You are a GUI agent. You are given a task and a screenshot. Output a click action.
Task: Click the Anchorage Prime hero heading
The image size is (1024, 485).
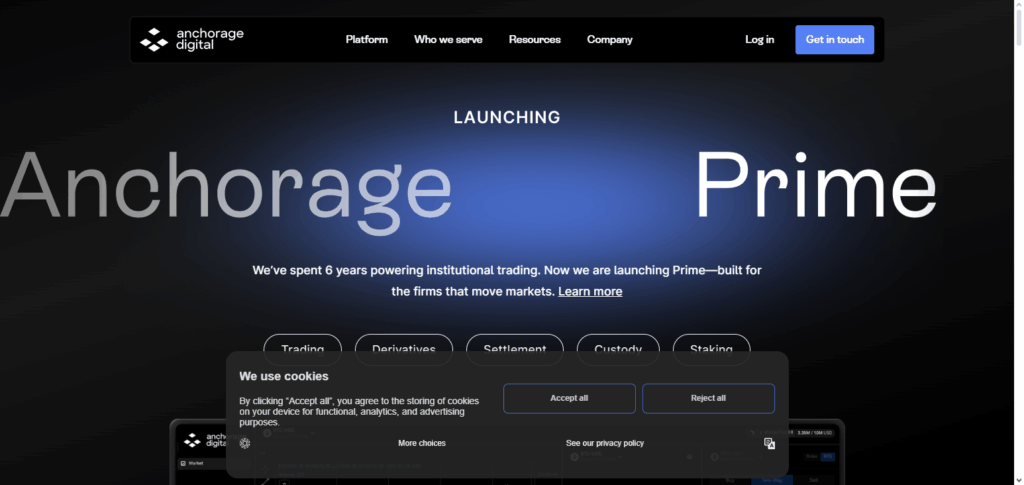coord(470,184)
